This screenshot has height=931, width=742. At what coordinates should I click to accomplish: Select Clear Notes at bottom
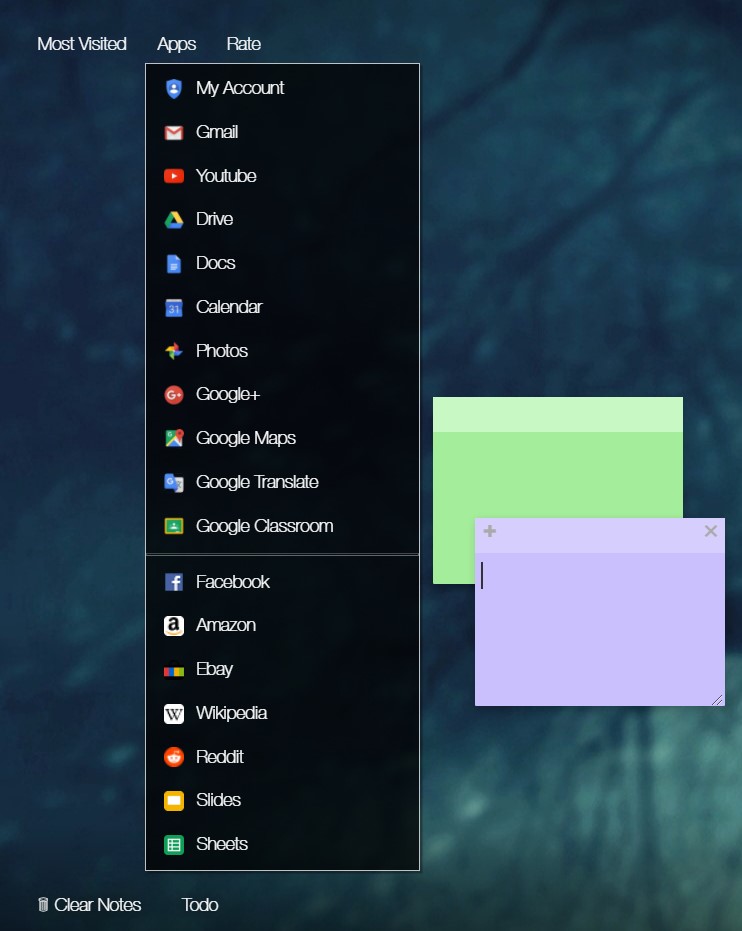coord(89,905)
